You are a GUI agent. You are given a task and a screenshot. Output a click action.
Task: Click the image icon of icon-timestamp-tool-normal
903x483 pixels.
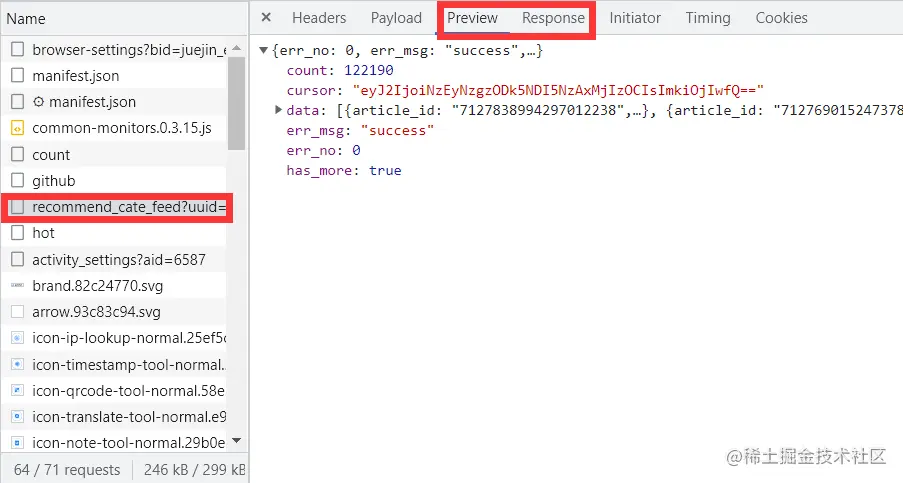click(x=18, y=364)
